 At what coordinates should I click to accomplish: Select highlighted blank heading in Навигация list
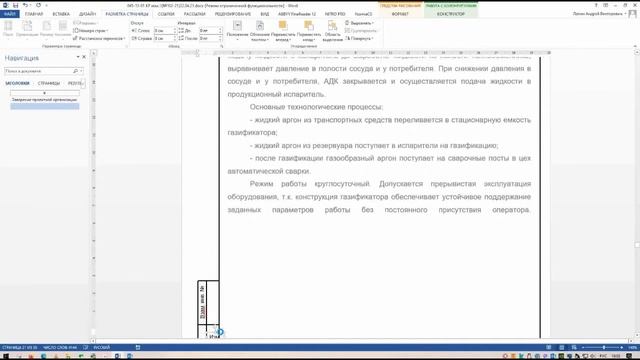coord(45,106)
